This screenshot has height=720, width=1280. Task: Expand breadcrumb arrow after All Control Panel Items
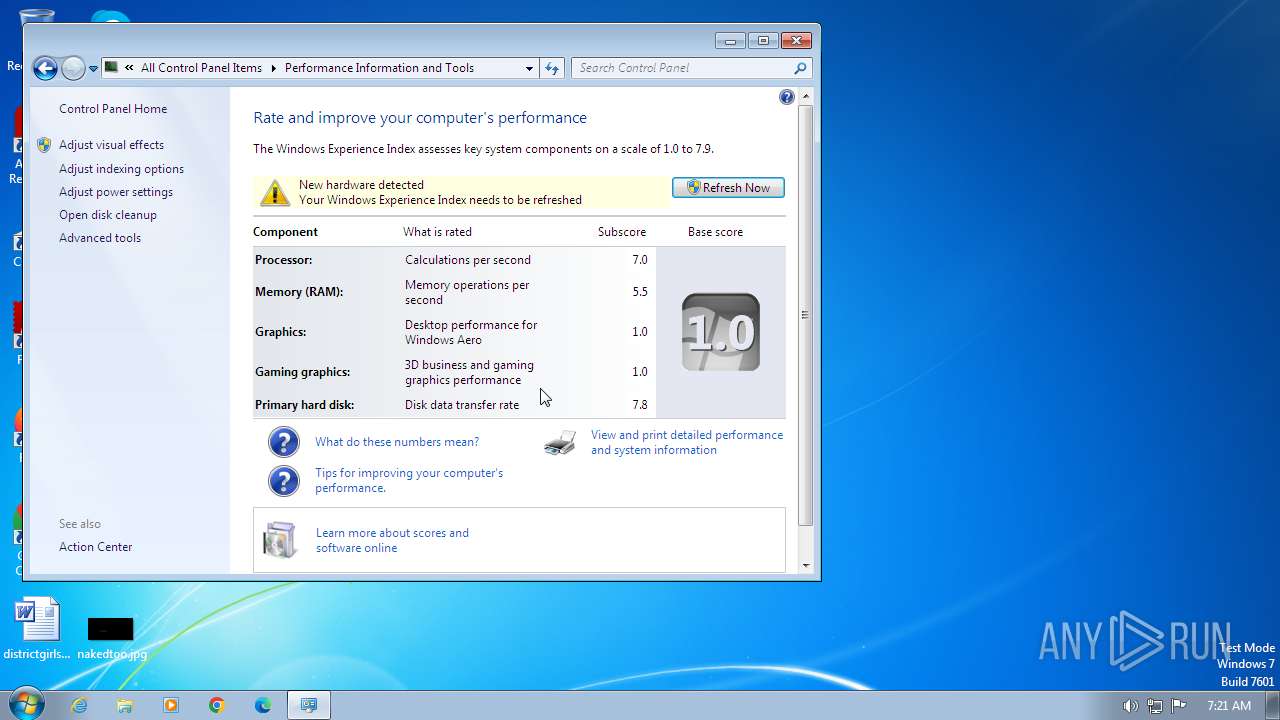click(x=273, y=68)
